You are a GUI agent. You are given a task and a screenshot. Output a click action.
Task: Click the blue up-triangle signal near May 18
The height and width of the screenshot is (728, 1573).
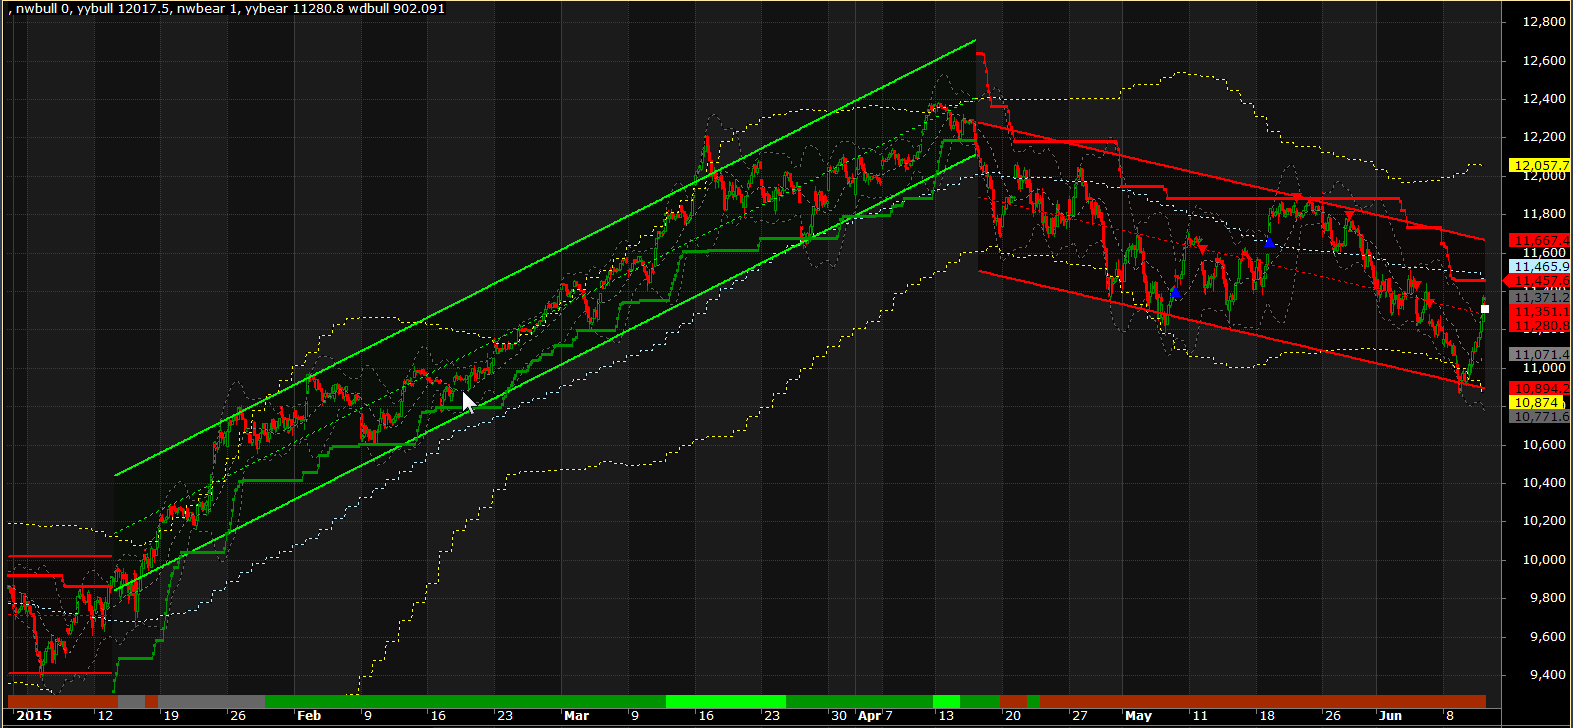[1269, 242]
